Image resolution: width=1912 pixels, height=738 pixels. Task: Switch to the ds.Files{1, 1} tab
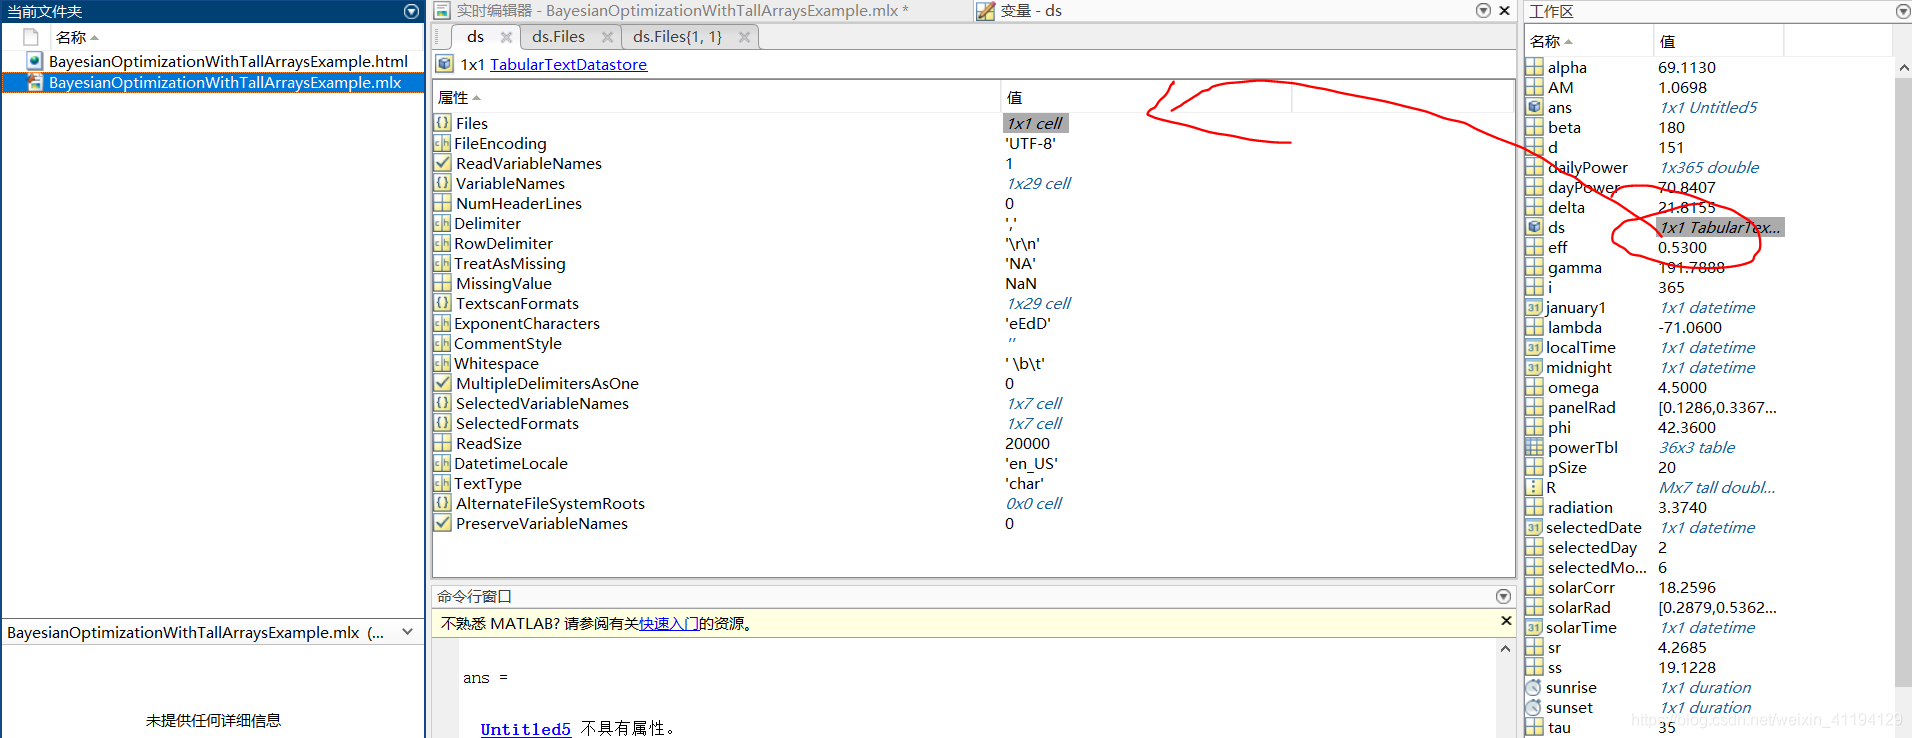tap(677, 37)
